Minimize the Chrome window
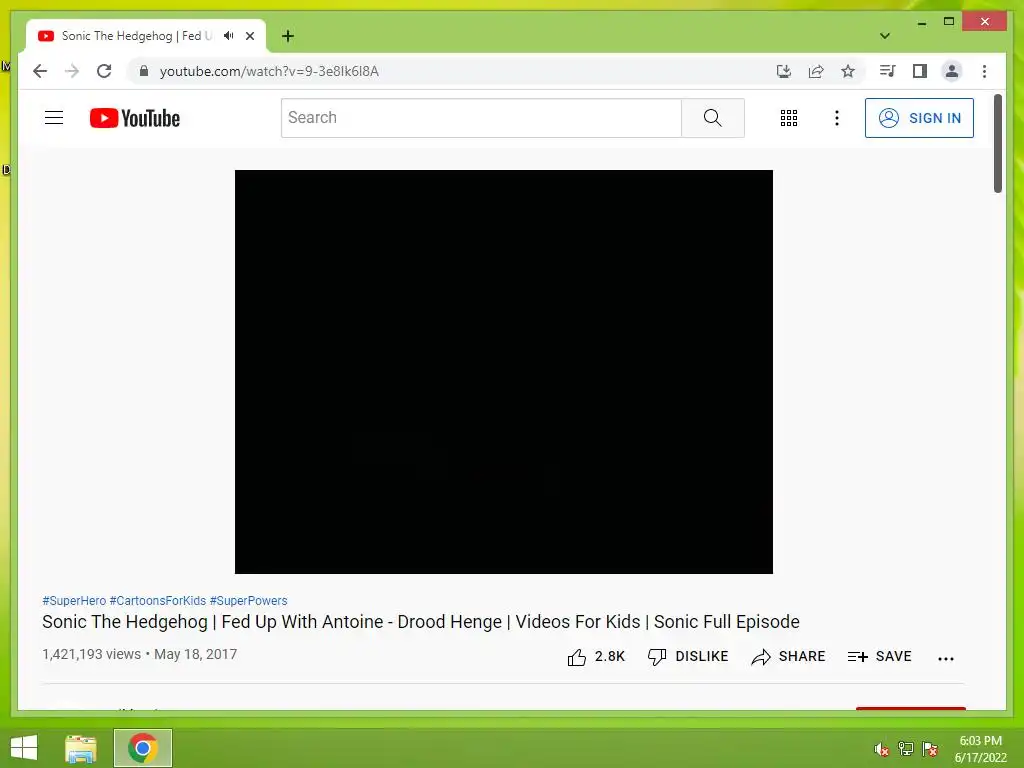 (x=921, y=22)
